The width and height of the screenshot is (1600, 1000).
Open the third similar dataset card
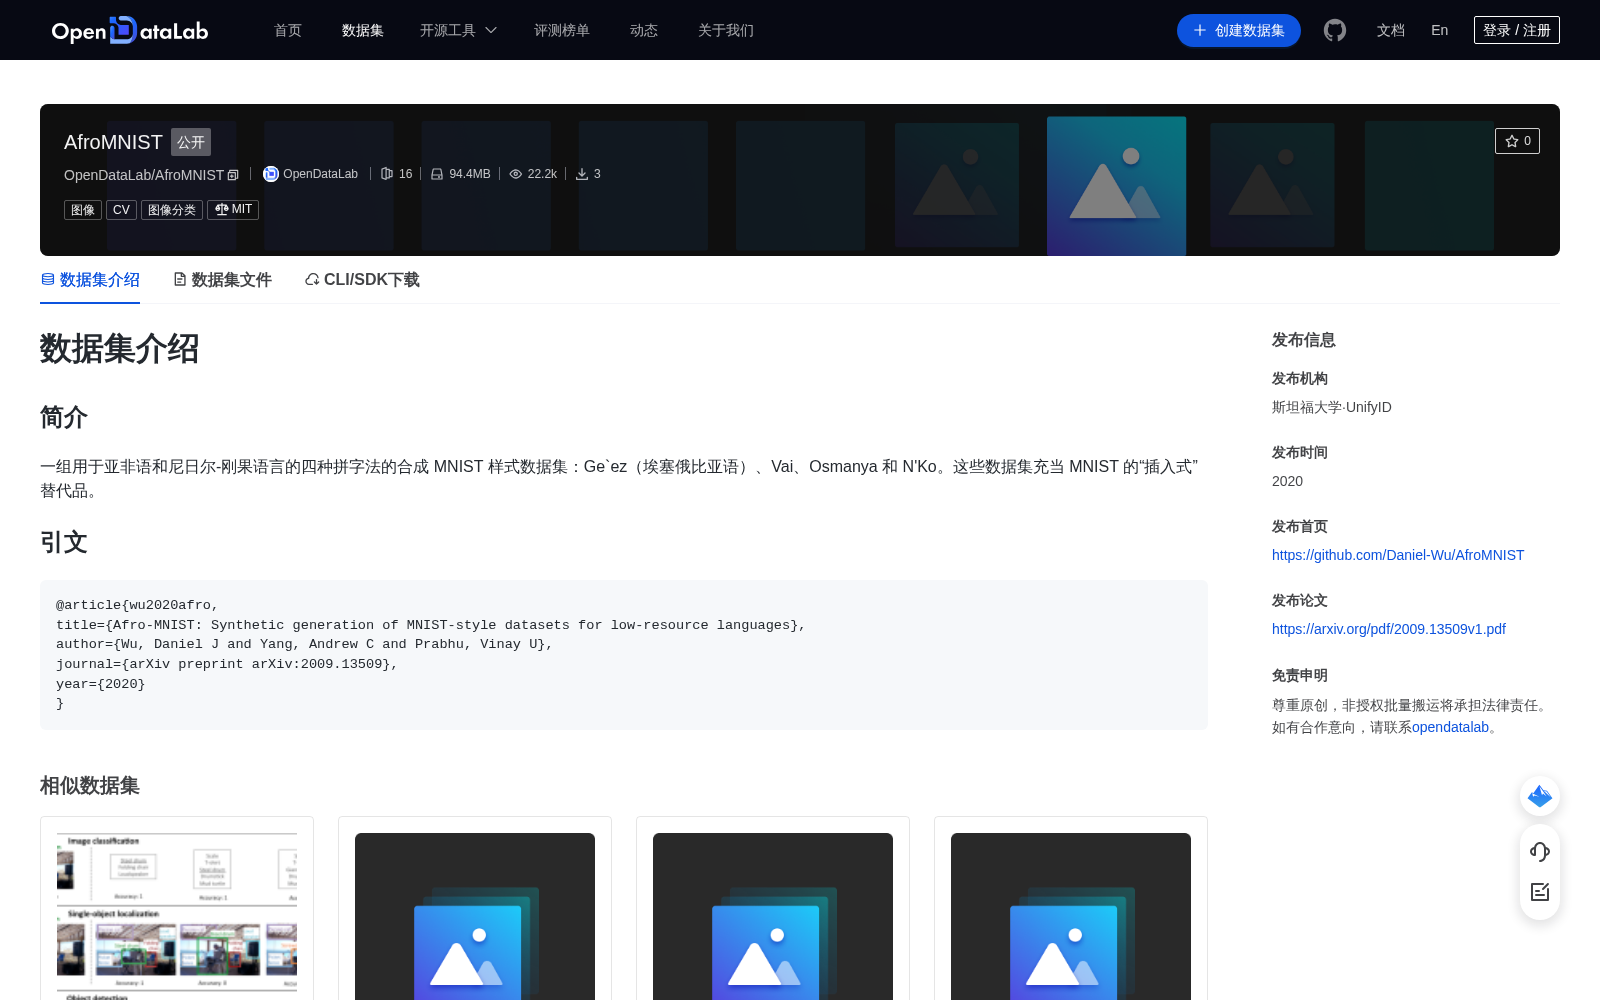point(773,908)
